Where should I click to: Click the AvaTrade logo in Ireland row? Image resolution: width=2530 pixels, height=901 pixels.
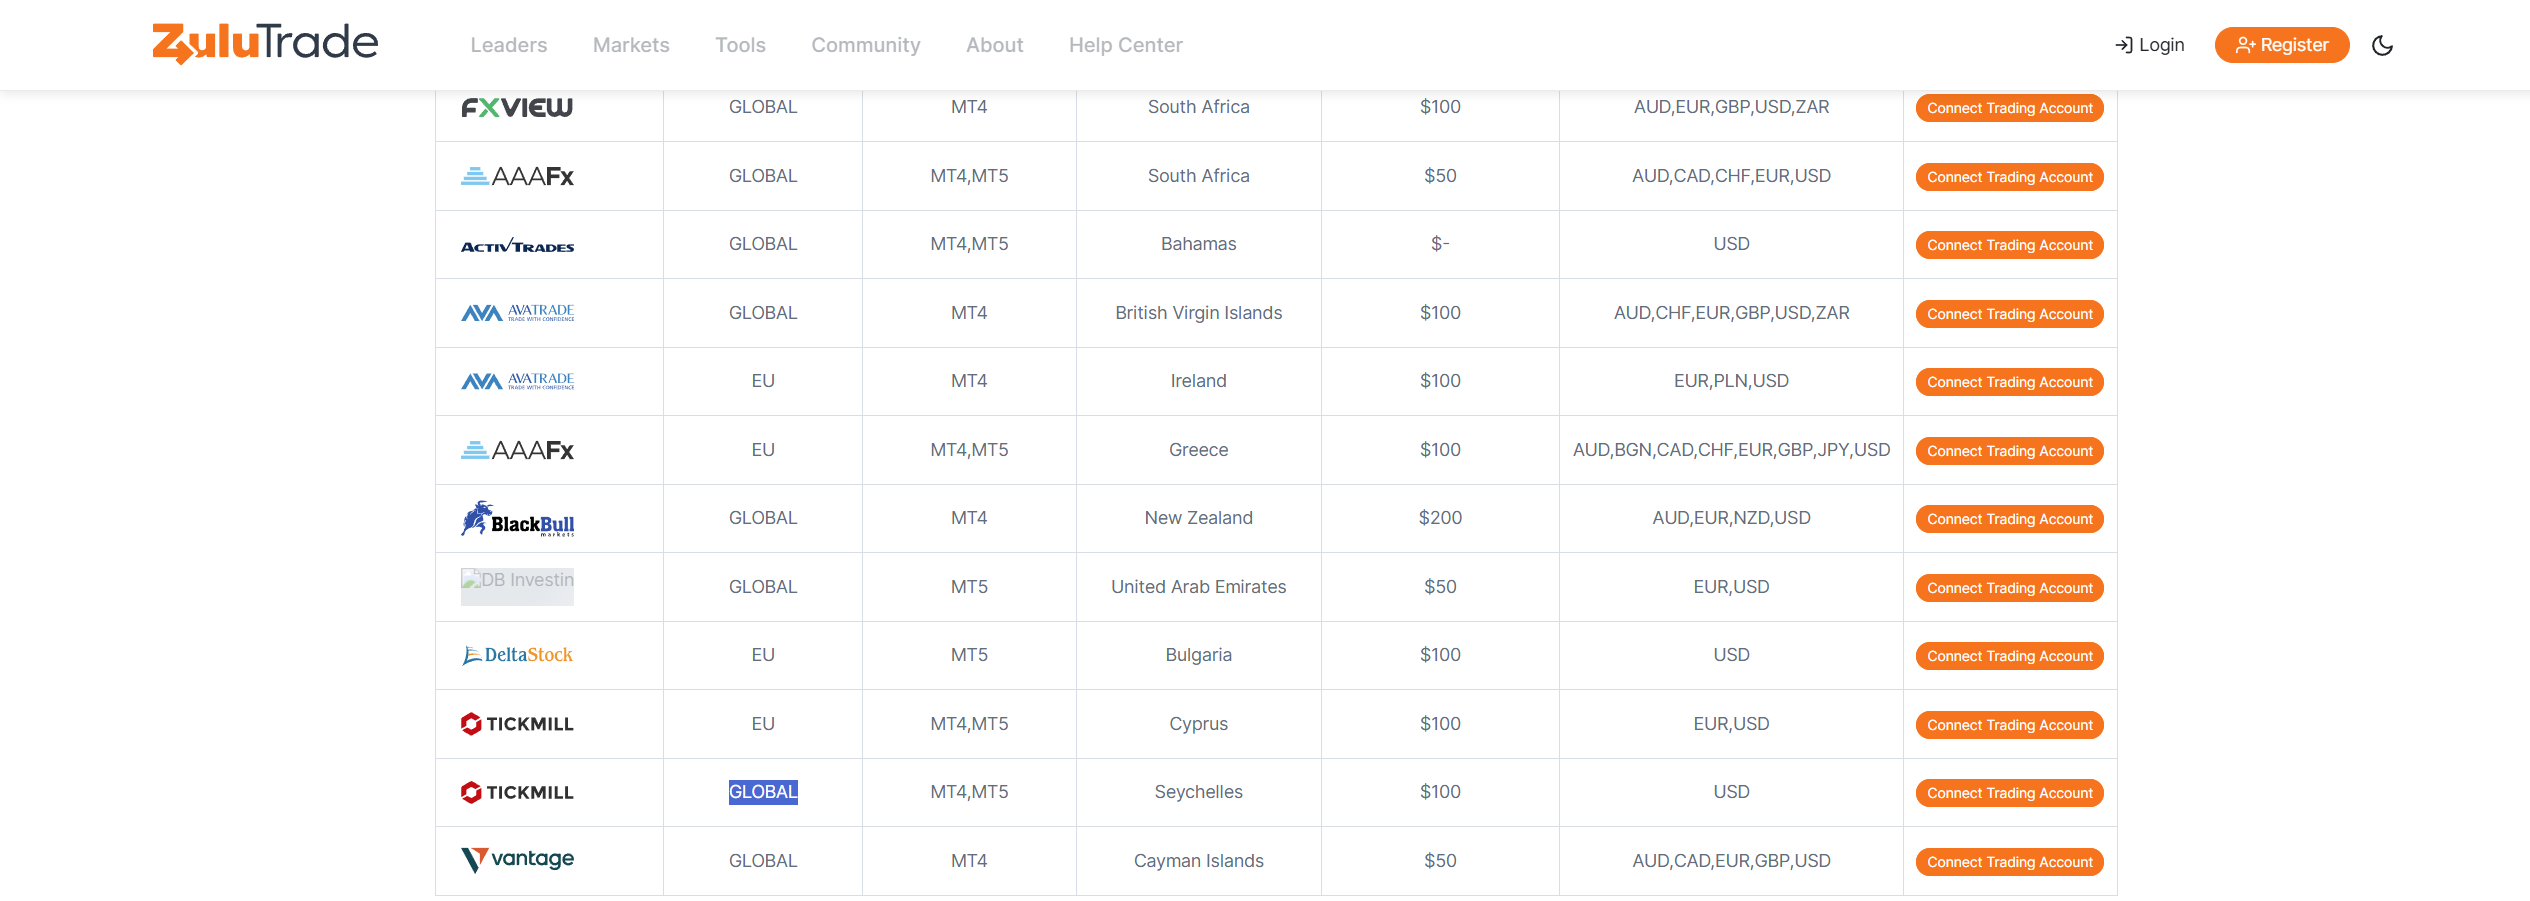point(517,381)
